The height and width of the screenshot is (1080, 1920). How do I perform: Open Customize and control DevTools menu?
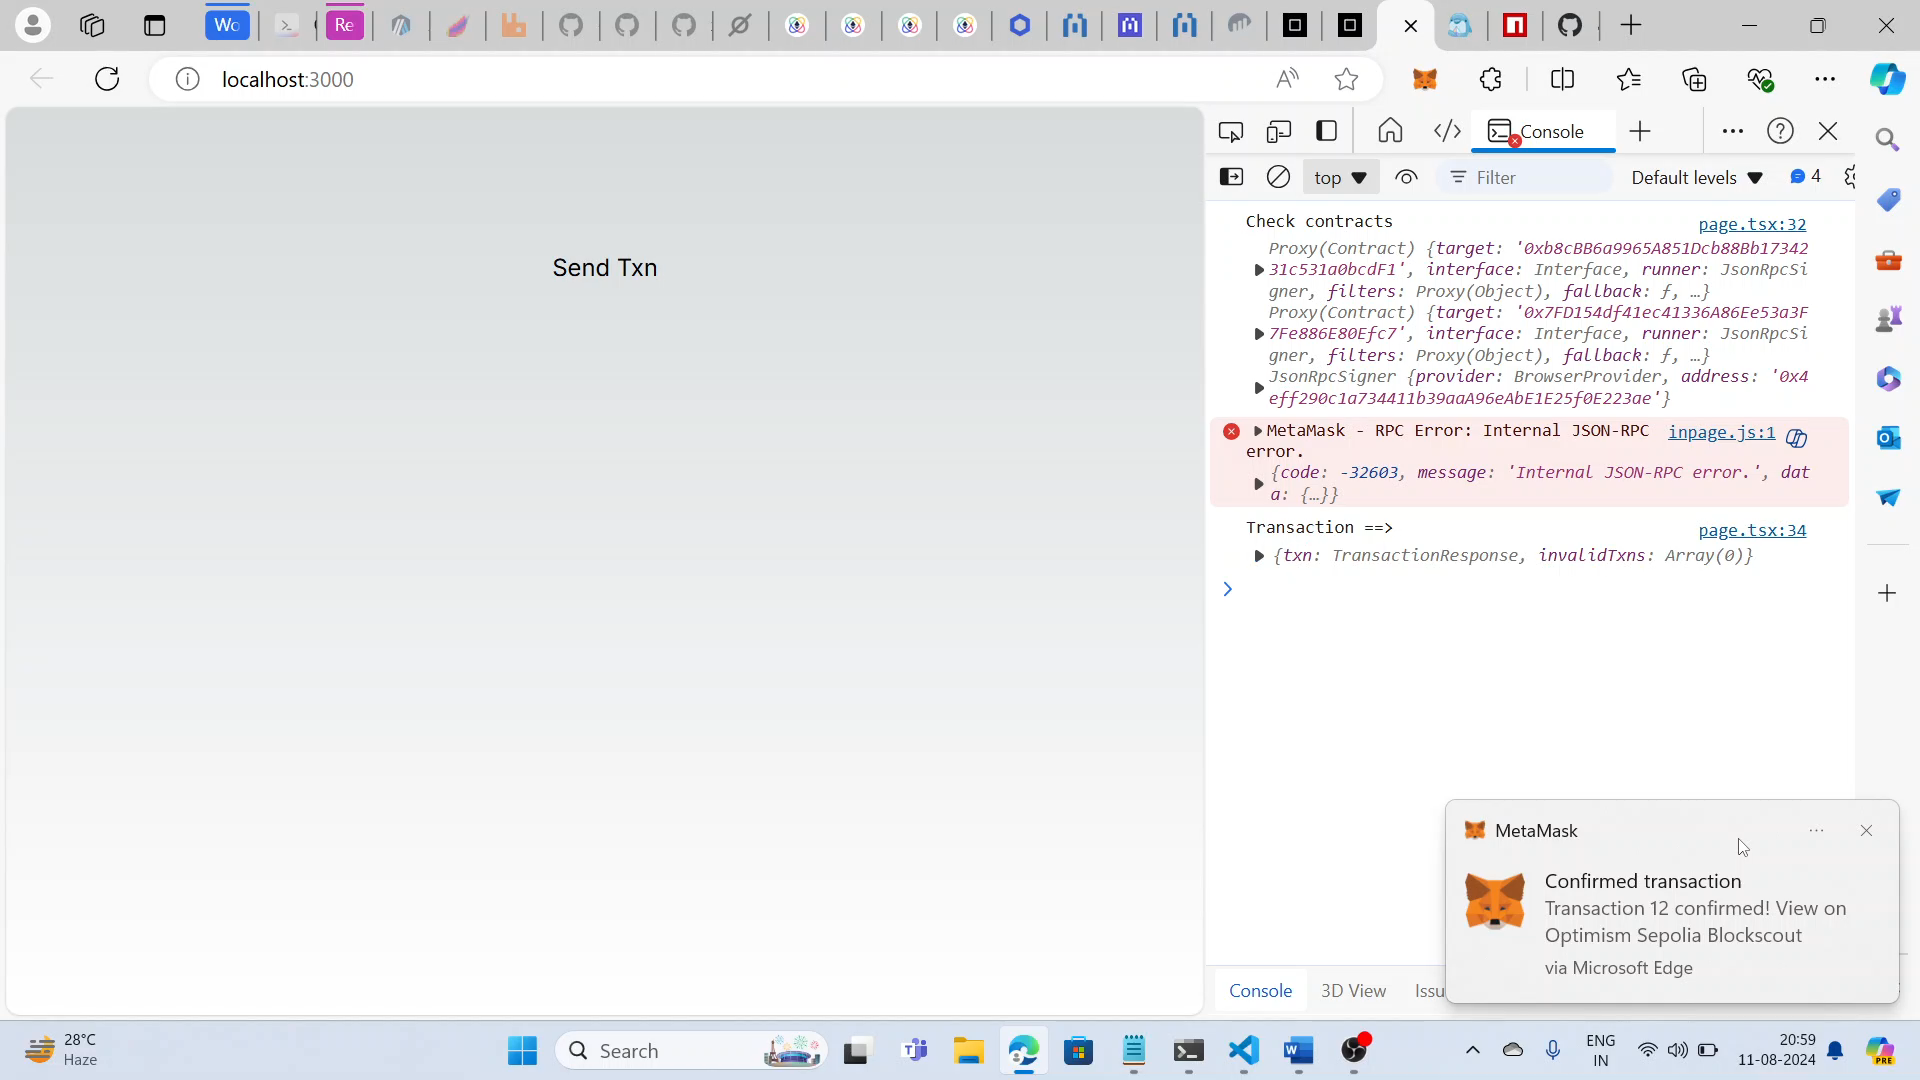1733,131
